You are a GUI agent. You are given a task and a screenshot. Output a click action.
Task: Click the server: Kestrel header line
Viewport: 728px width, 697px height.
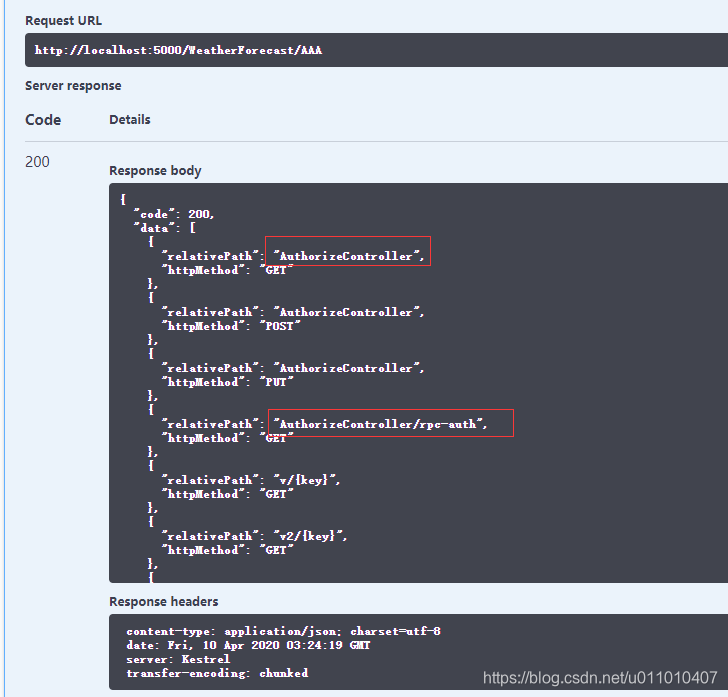tap(178, 659)
